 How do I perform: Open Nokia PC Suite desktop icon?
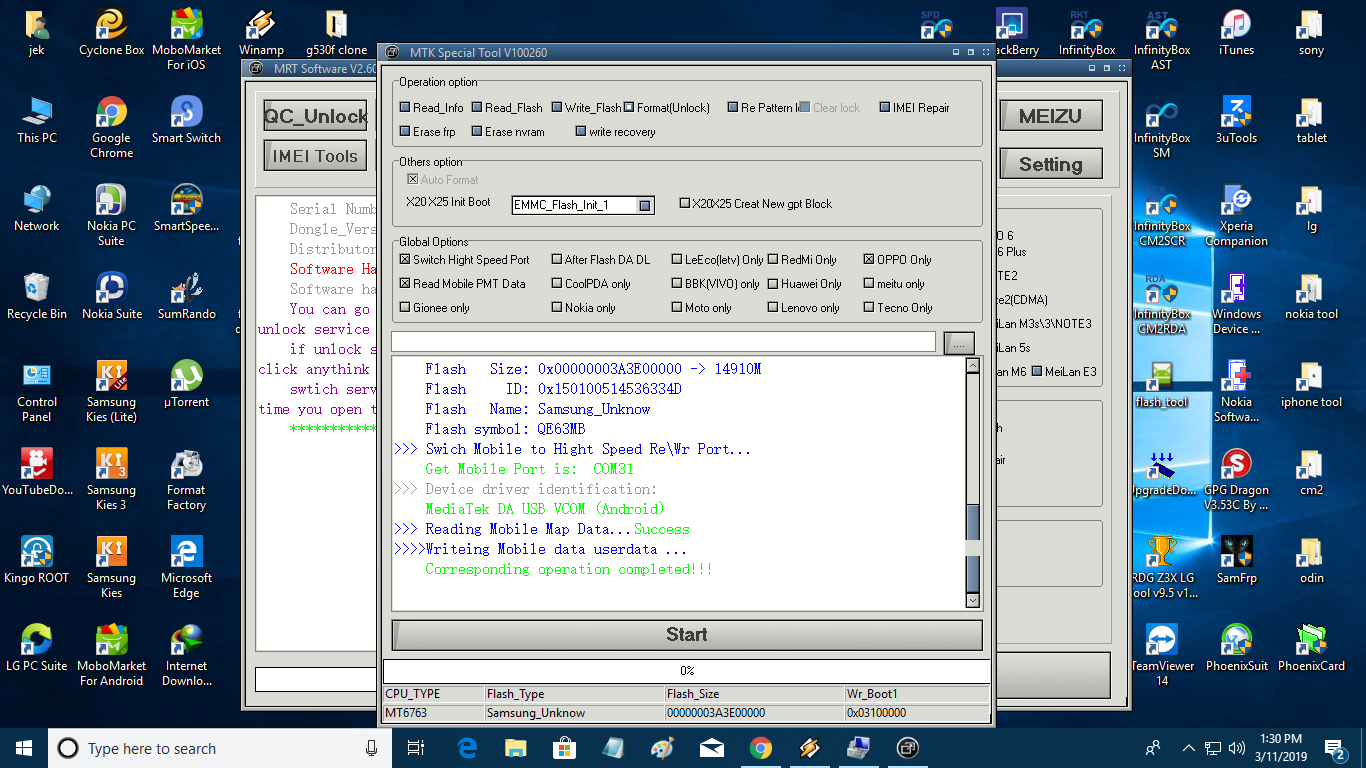[x=112, y=216]
